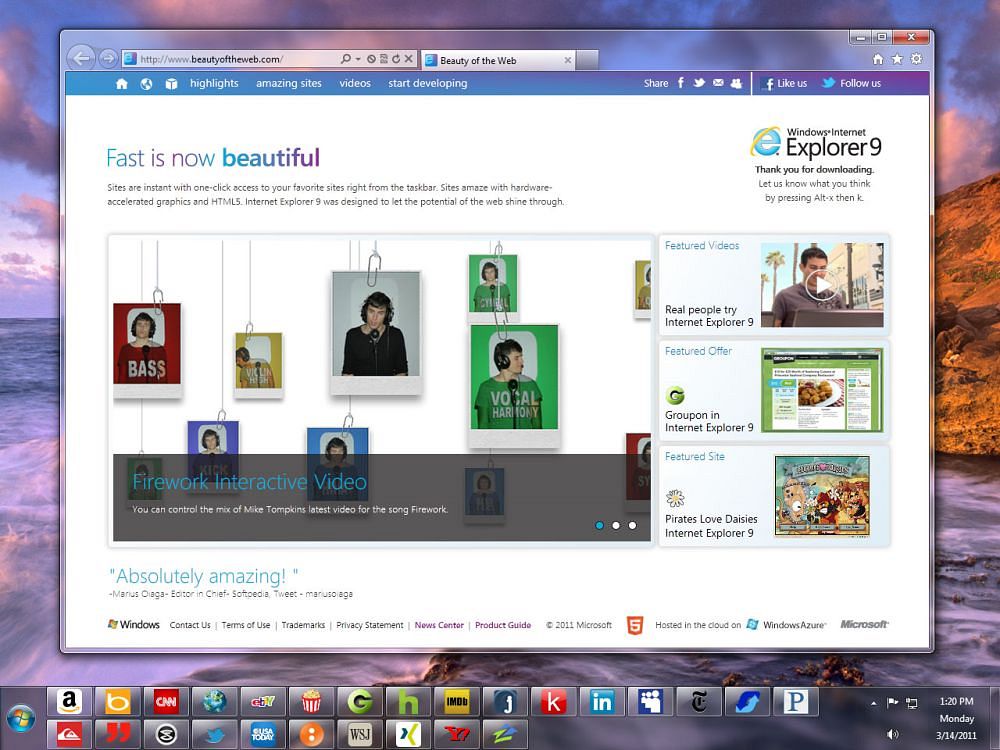Viewport: 1000px width, 750px height.
Task: Share via the Messenger people icon
Action: 737,83
